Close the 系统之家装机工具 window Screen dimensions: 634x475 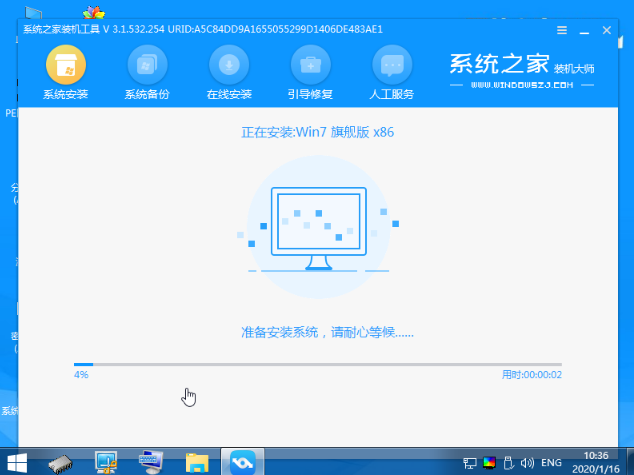607,30
